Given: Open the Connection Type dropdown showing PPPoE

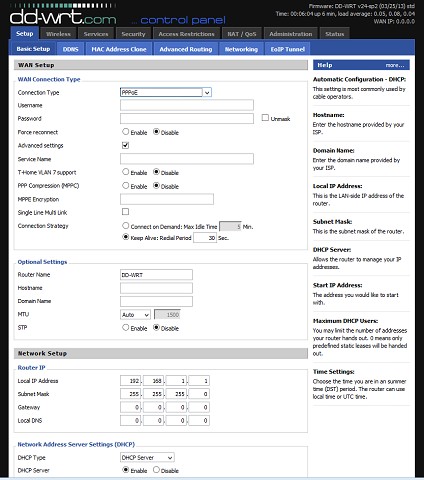Looking at the screenshot, I should pyautogui.click(x=166, y=92).
